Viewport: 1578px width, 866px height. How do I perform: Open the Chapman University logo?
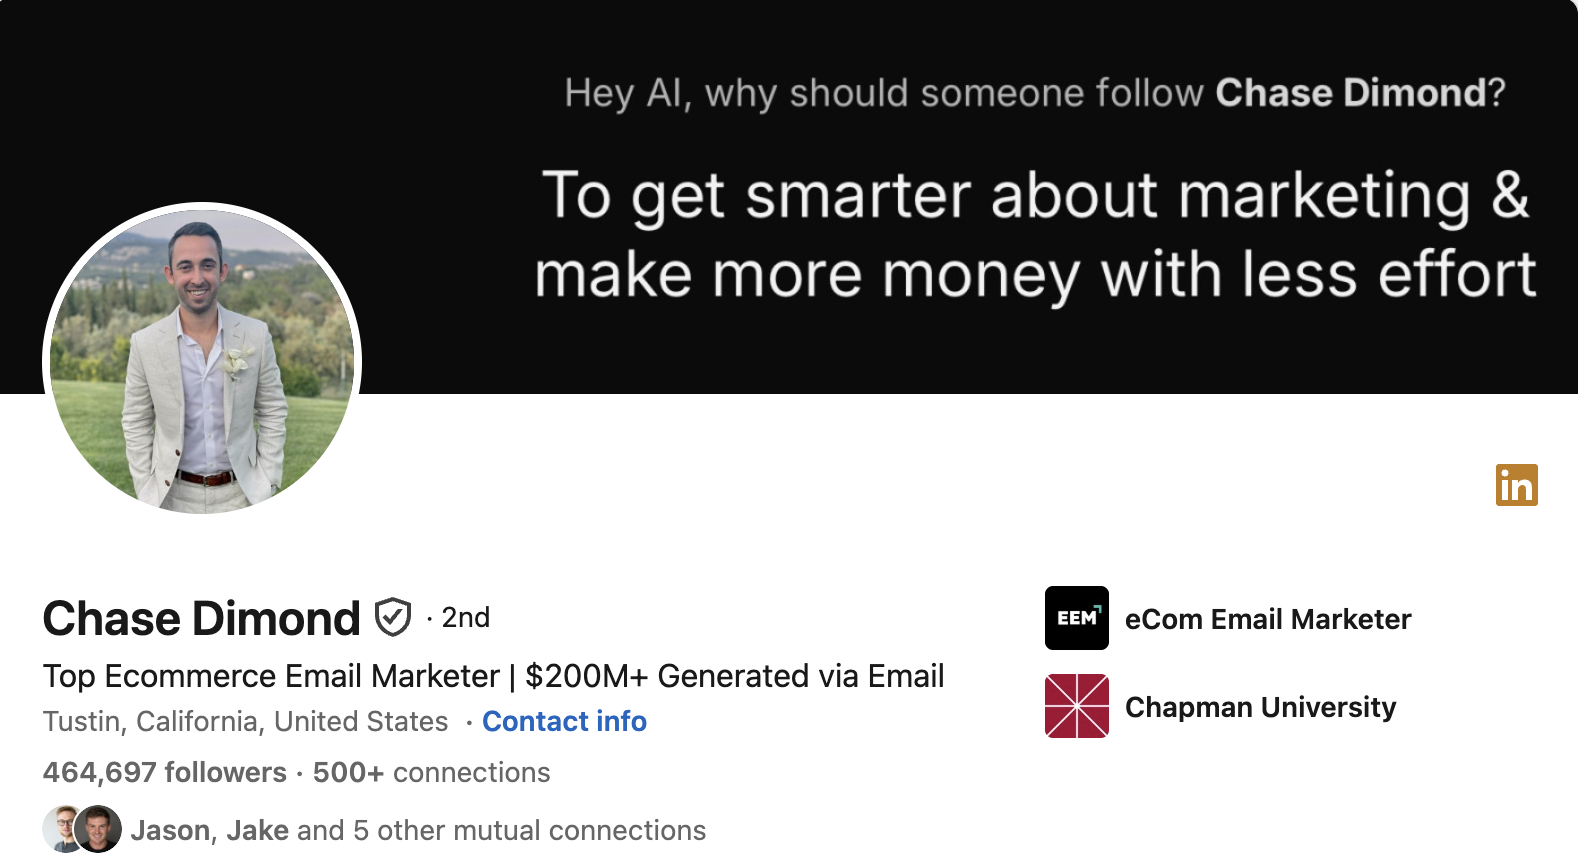[x=1076, y=706]
